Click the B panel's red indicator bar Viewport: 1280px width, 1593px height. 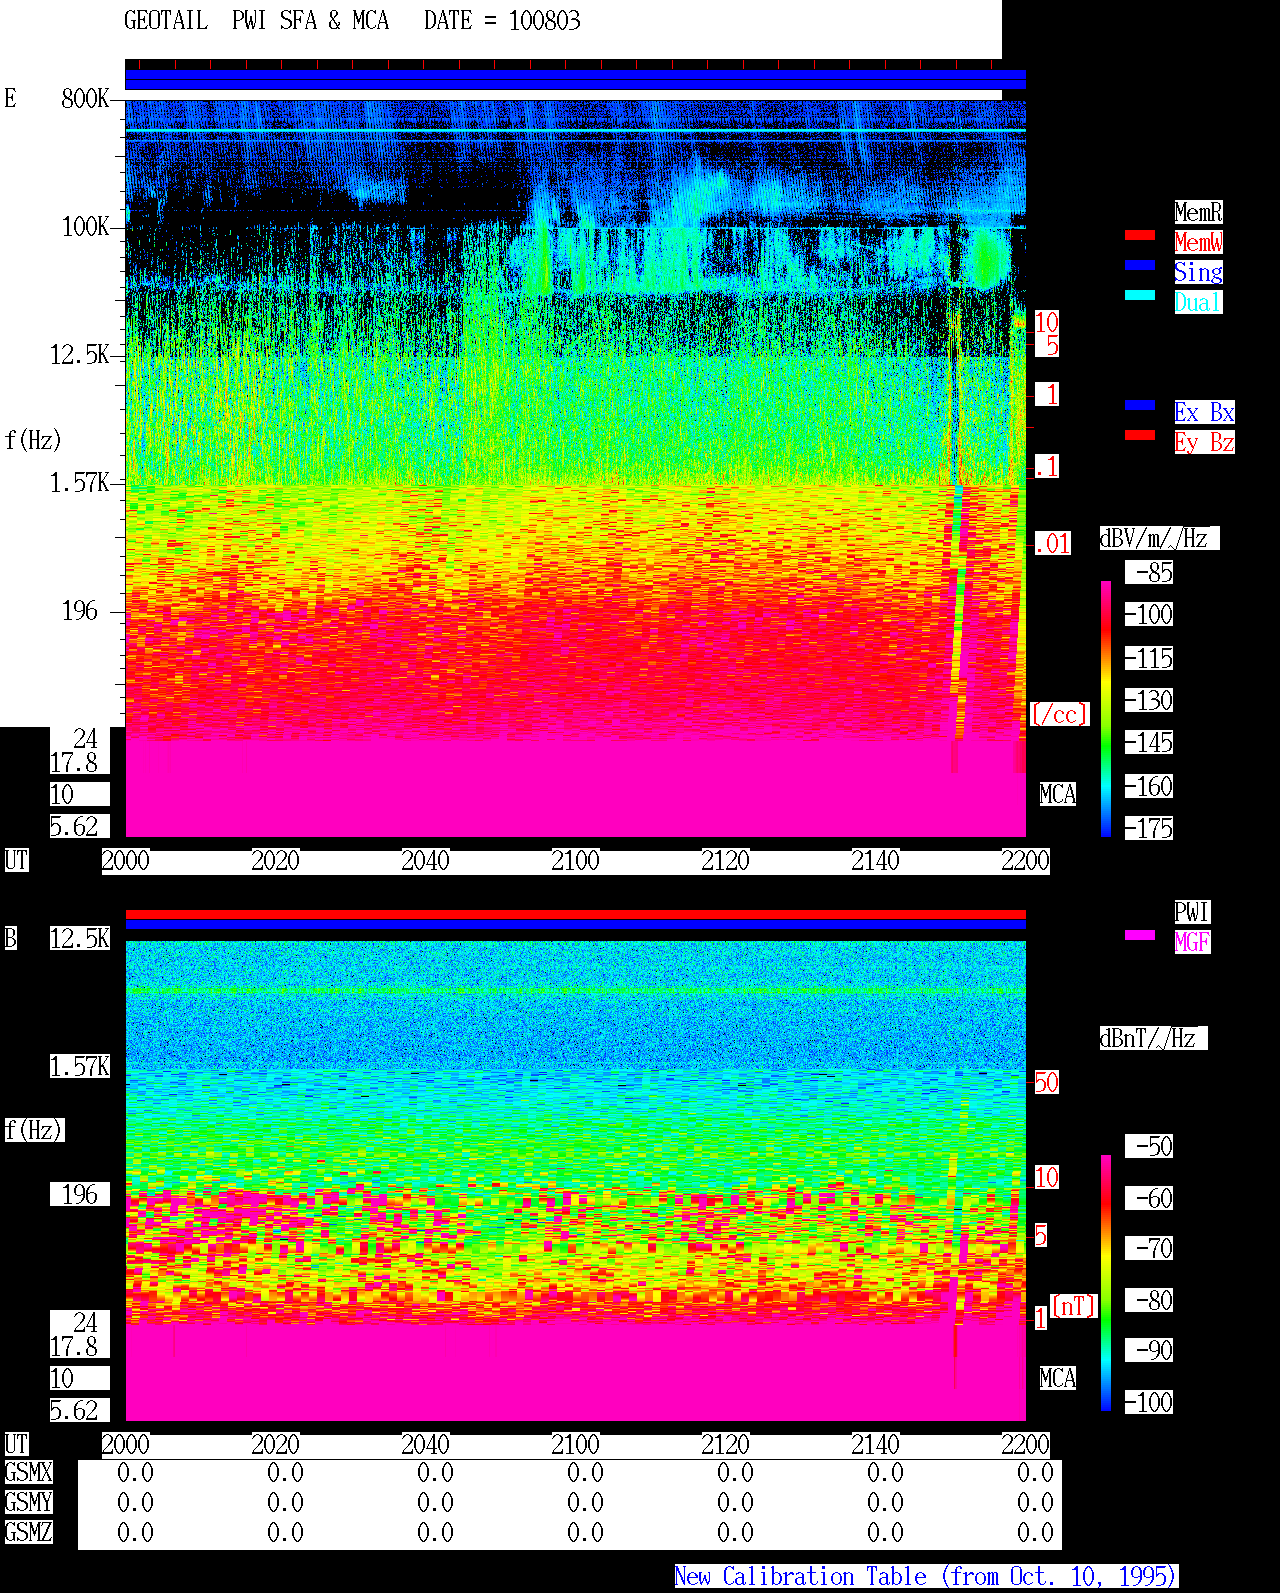tap(575, 914)
